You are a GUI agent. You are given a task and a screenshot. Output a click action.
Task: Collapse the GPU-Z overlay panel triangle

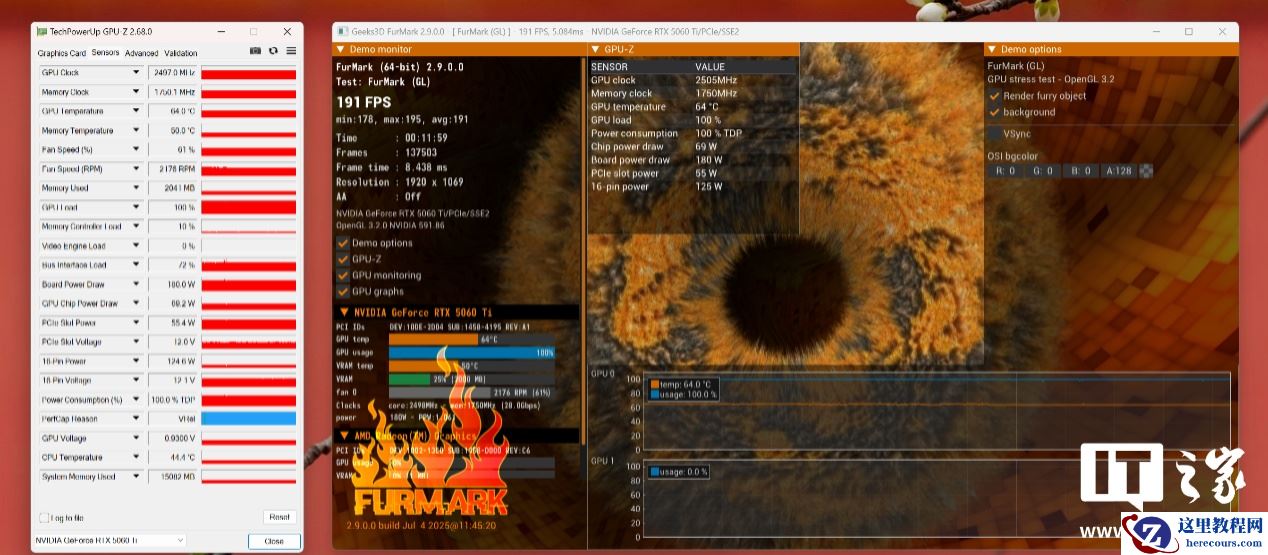pyautogui.click(x=595, y=49)
